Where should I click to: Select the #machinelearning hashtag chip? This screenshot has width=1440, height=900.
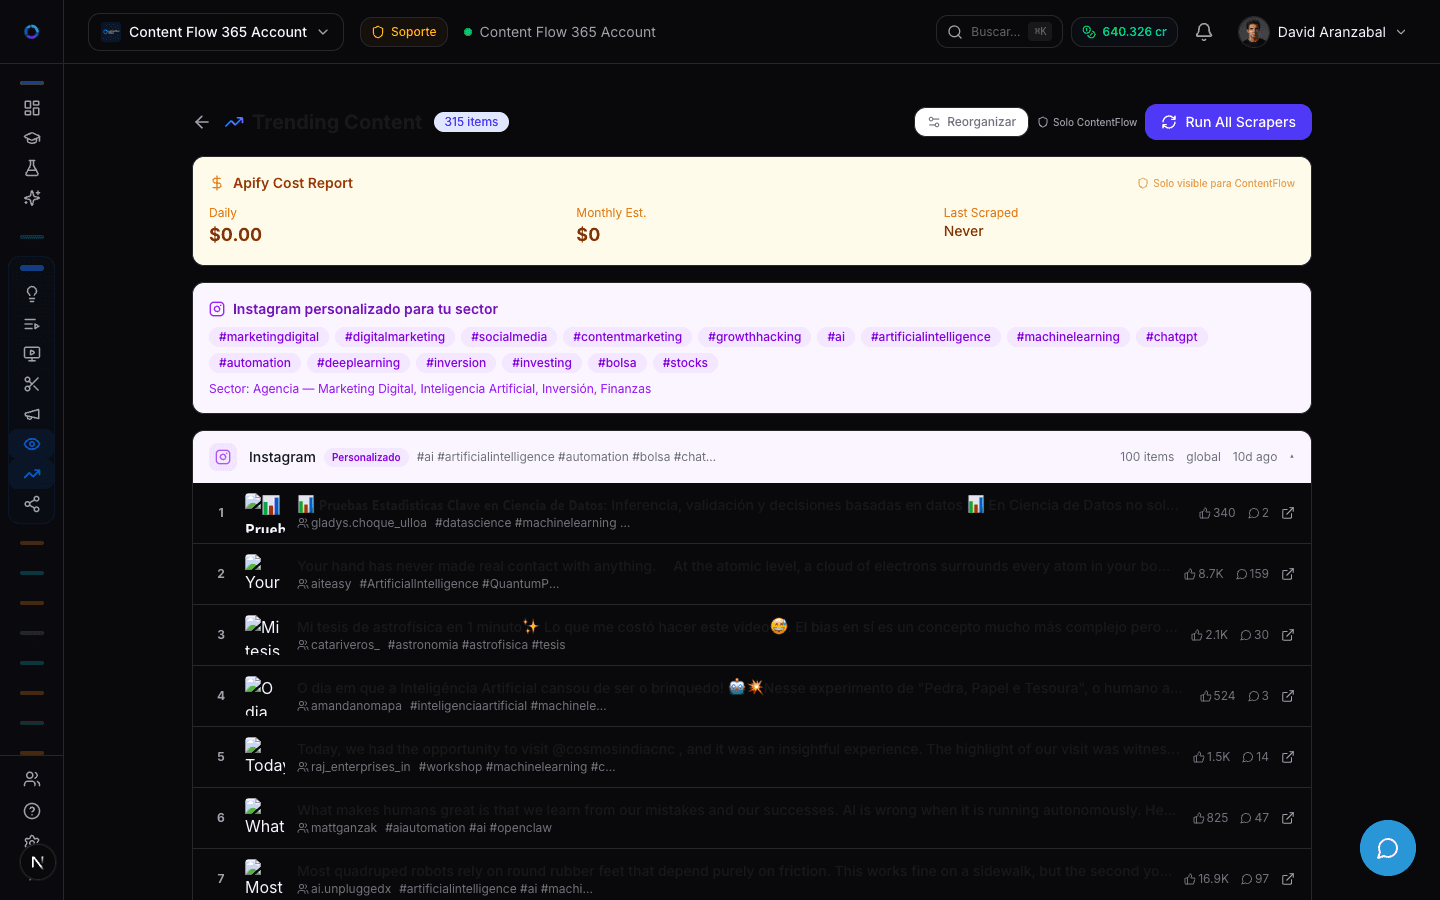pos(1068,337)
